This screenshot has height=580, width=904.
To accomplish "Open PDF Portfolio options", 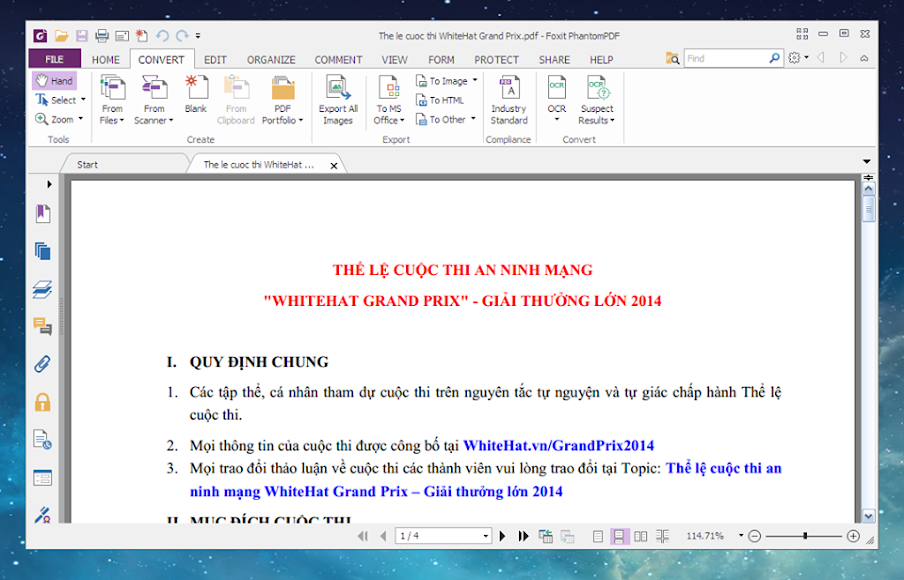I will [x=282, y=99].
